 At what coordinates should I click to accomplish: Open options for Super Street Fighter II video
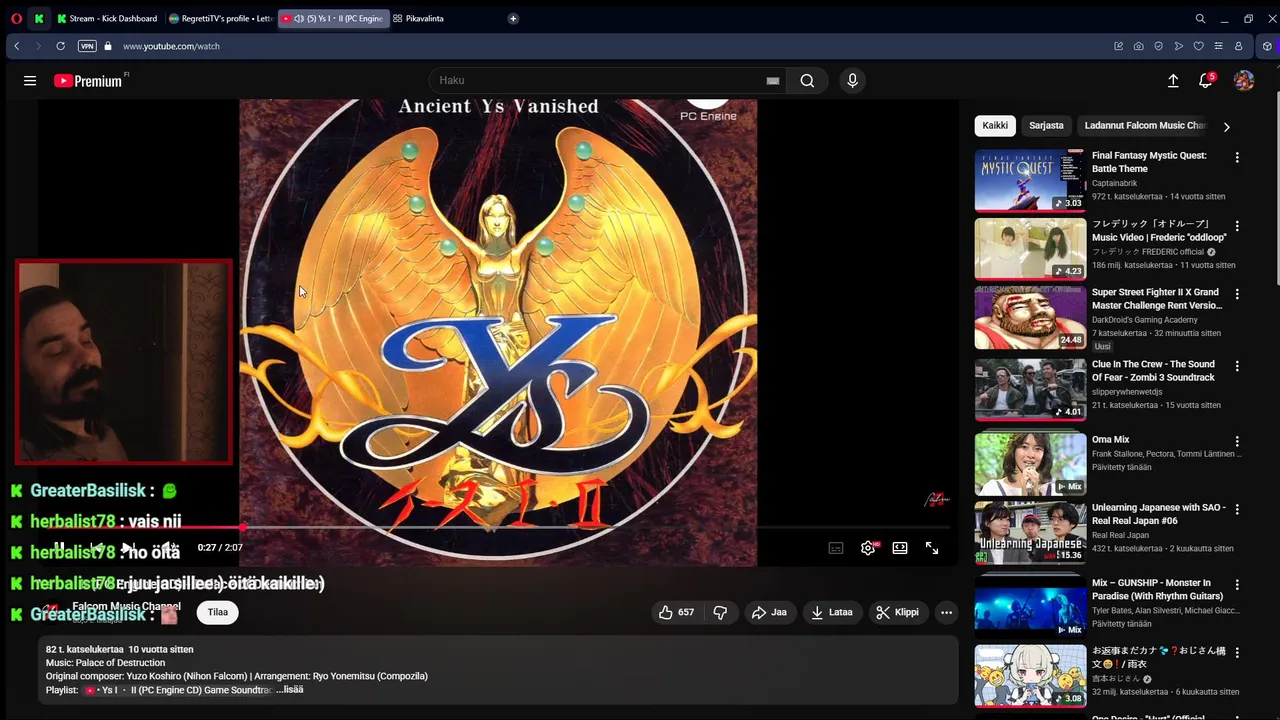(1237, 294)
